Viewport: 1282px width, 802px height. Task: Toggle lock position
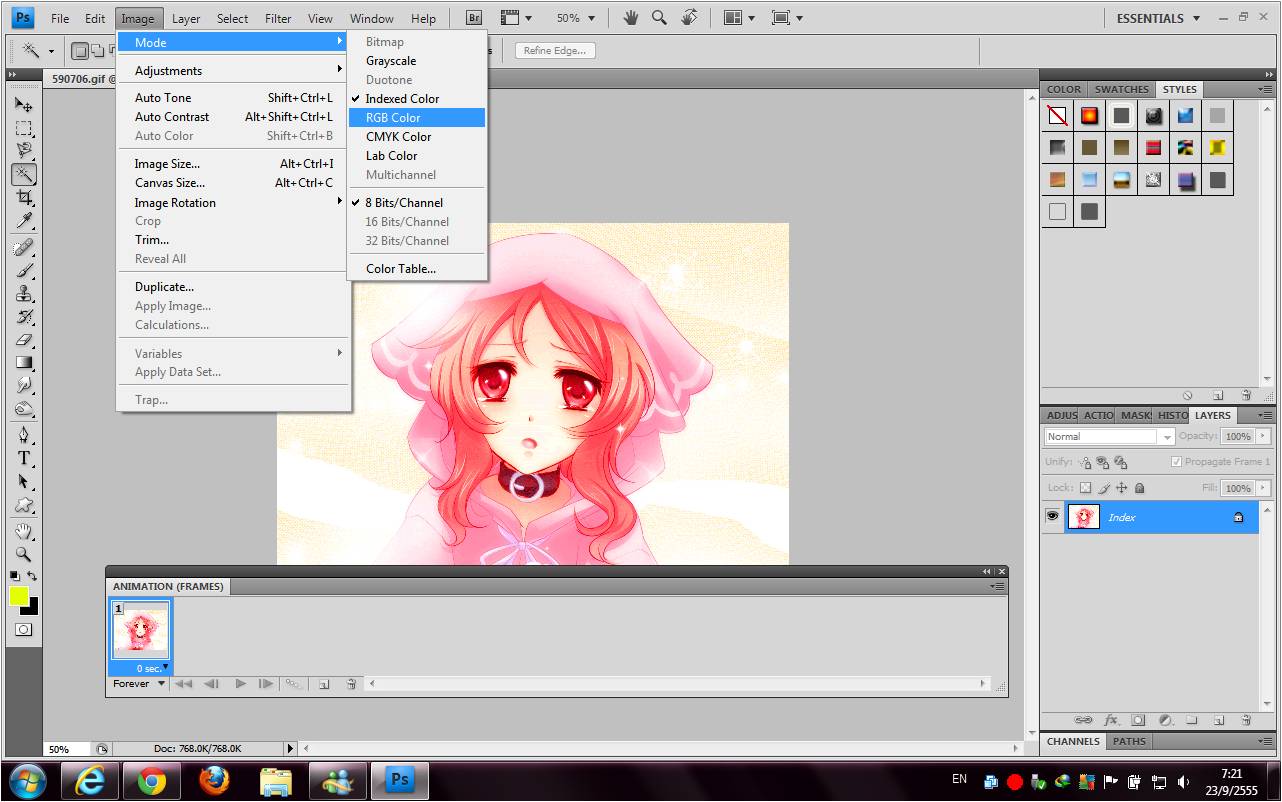click(x=1122, y=488)
